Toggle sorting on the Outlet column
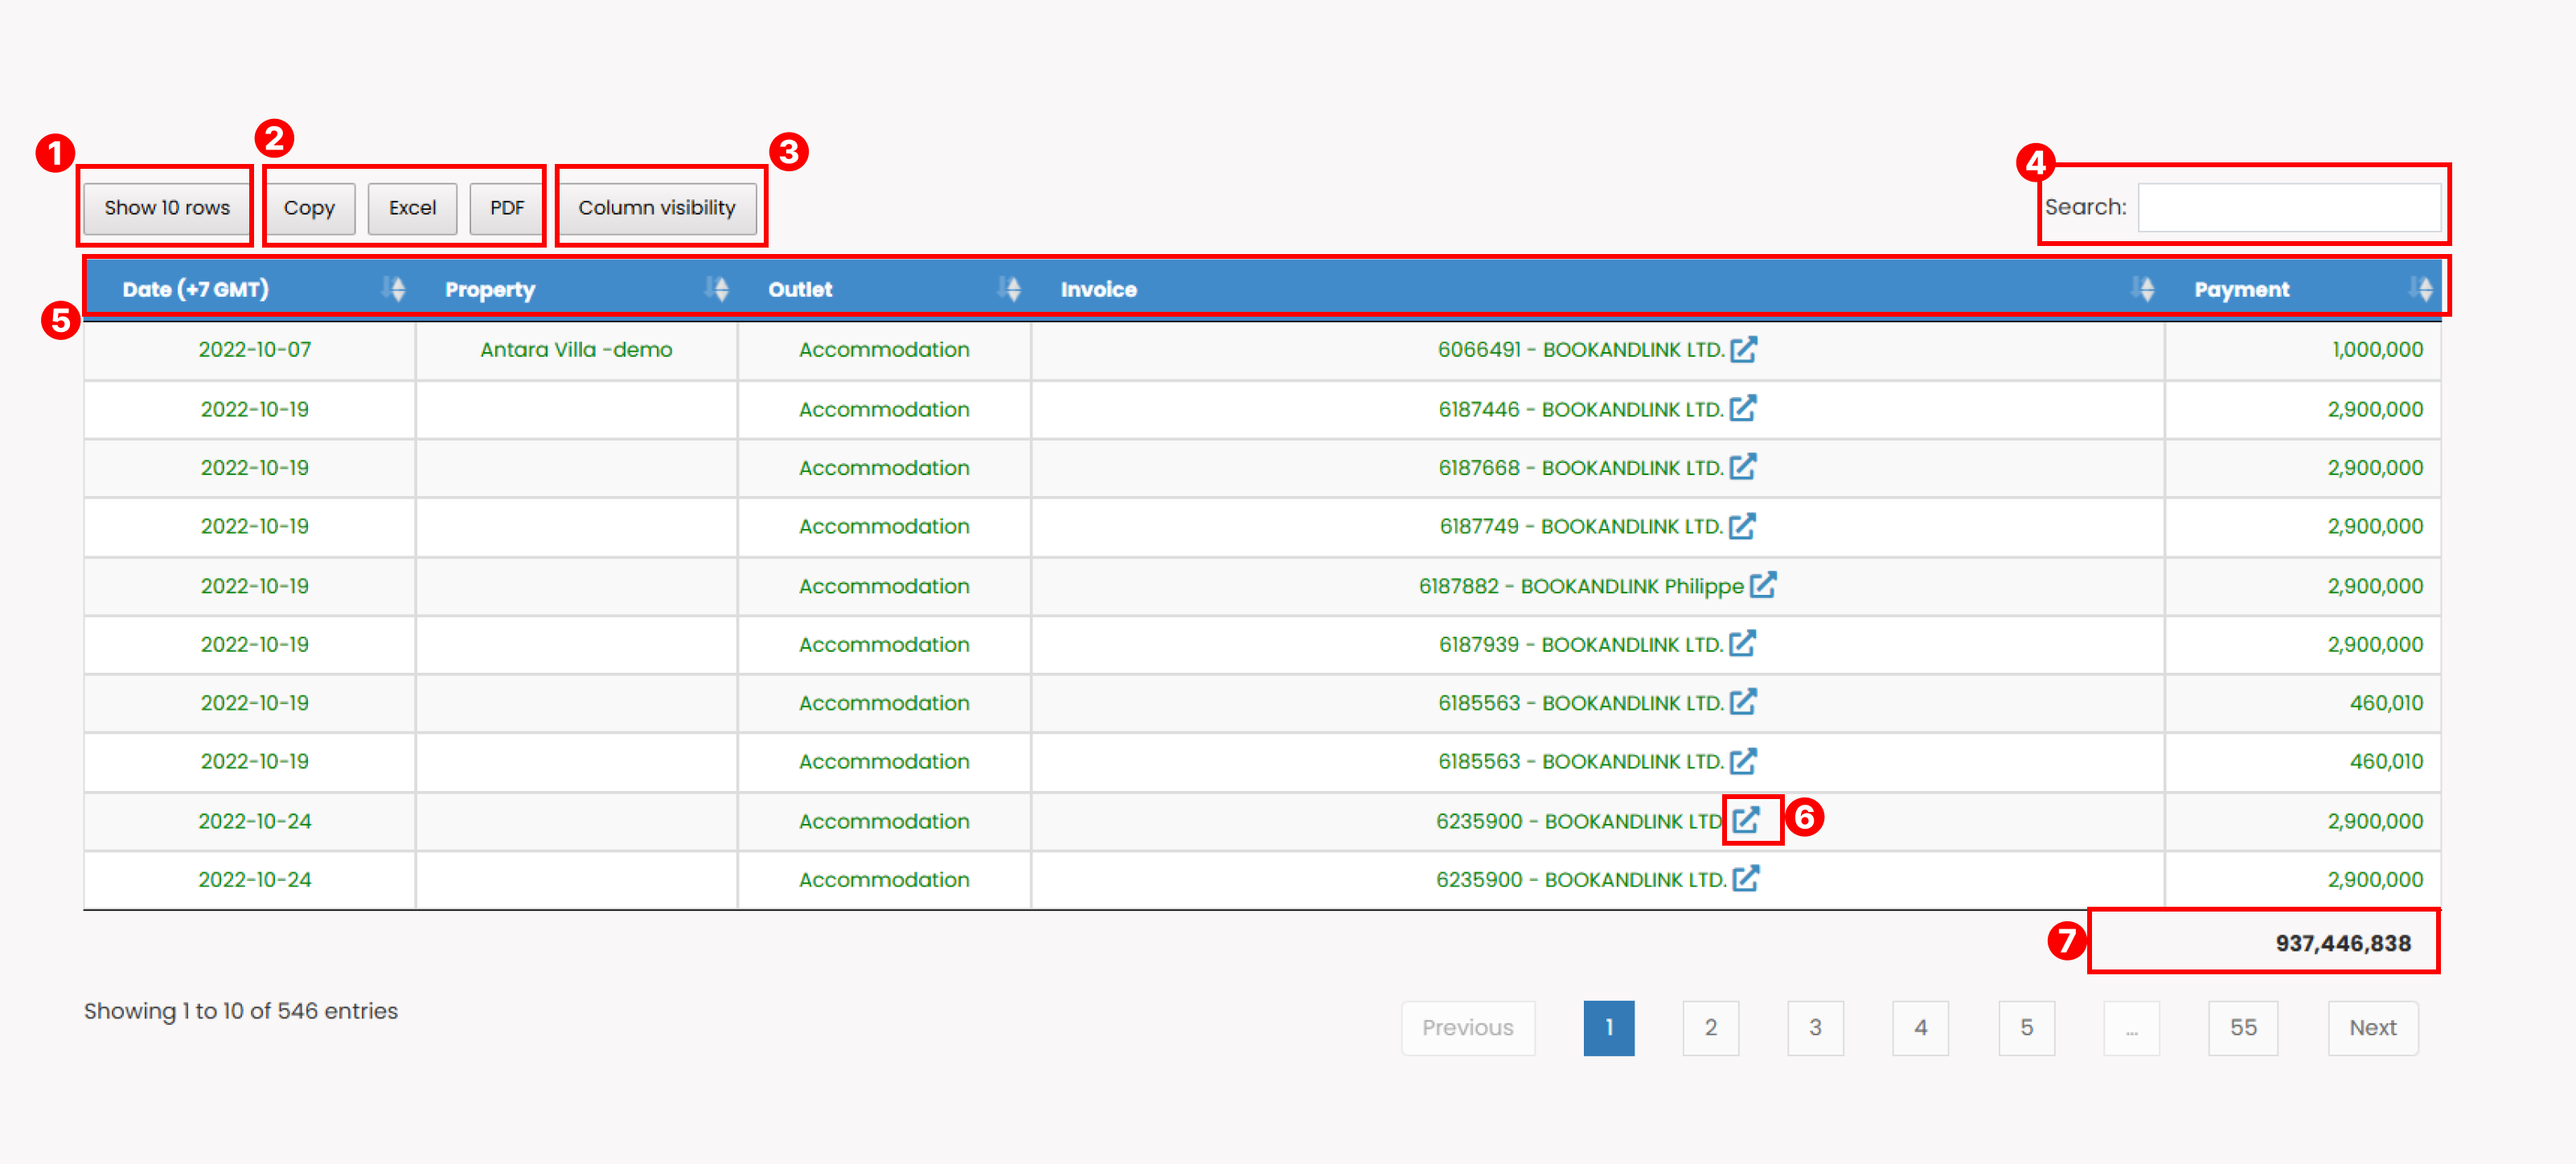This screenshot has width=2576, height=1164. pyautogui.click(x=1010, y=289)
